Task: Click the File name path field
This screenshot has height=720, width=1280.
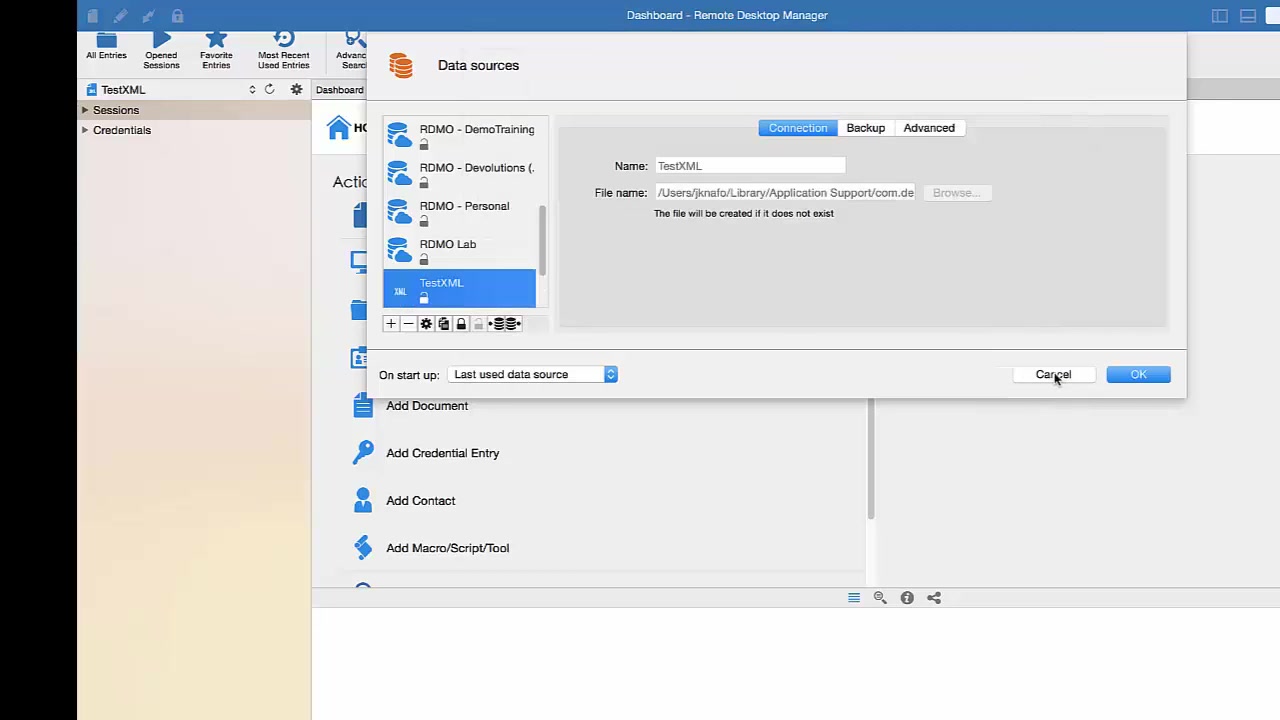Action: (785, 193)
